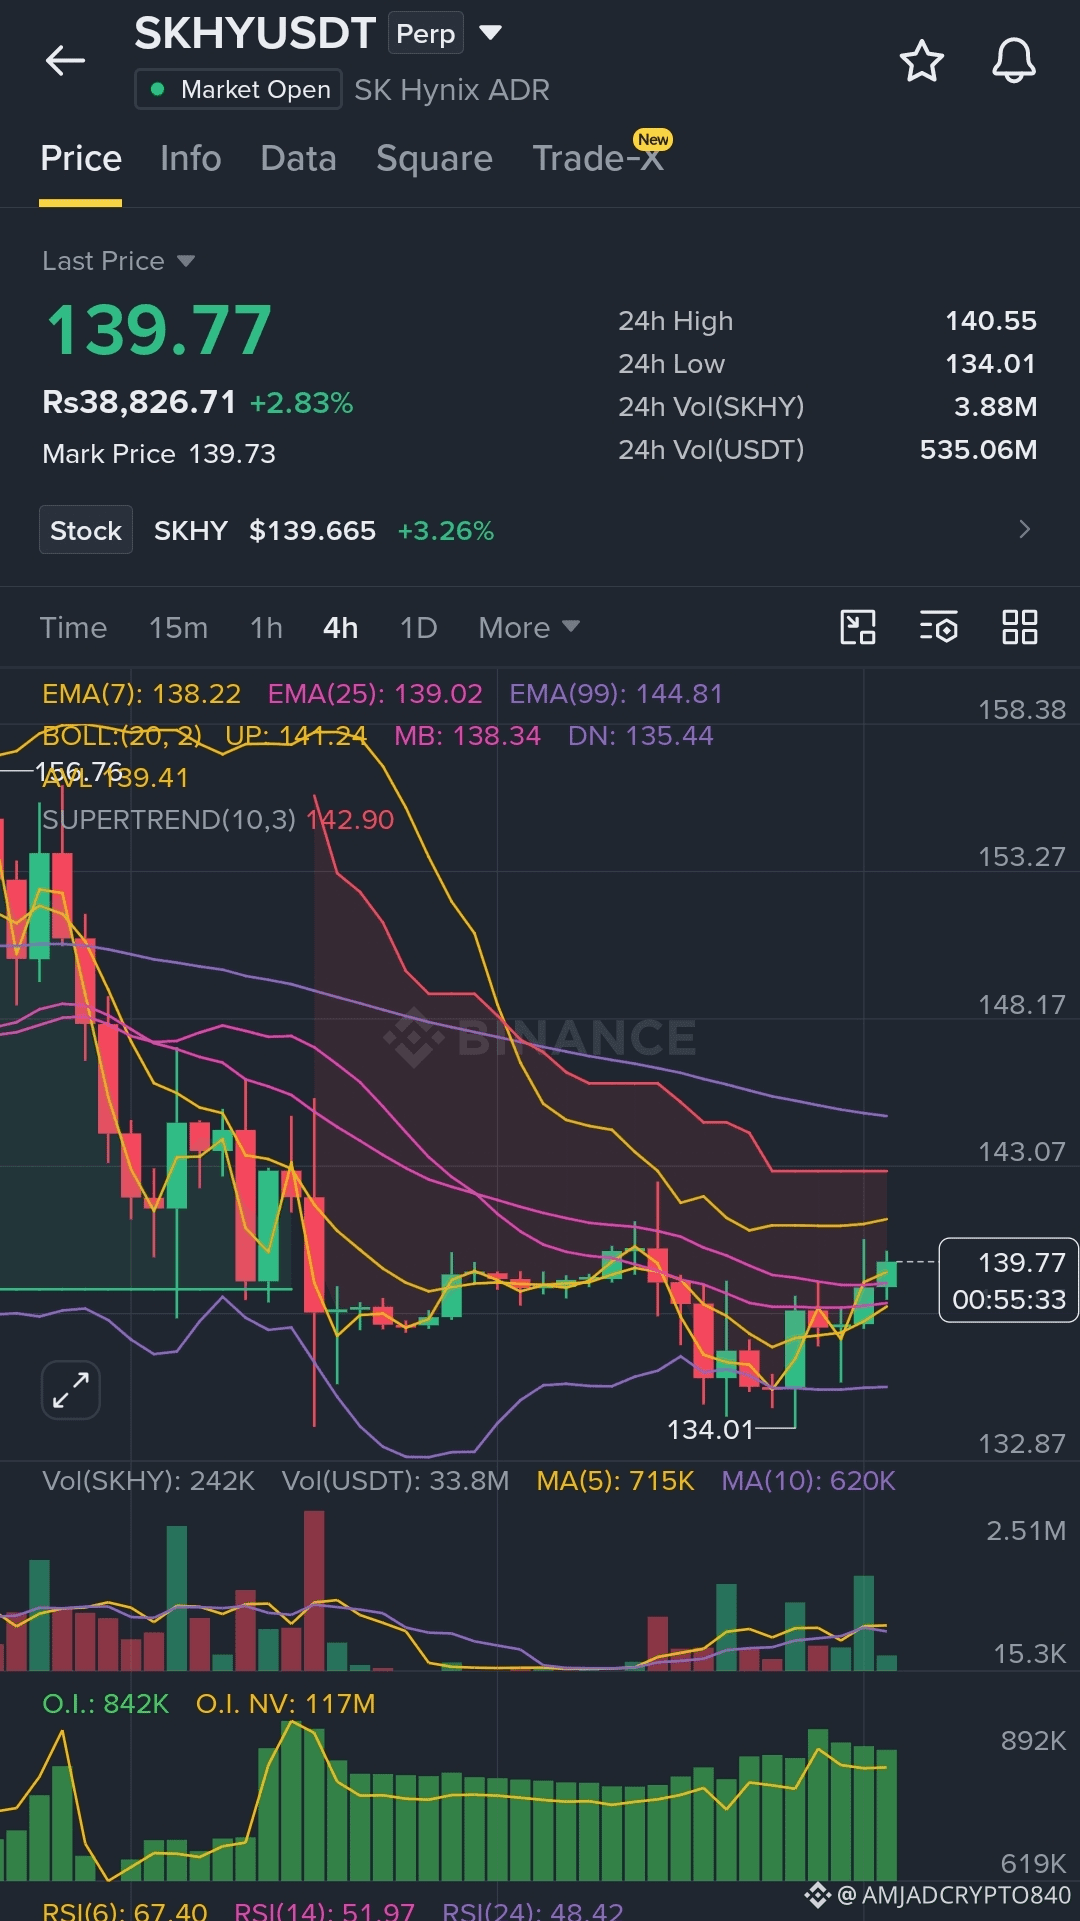This screenshot has height=1921, width=1080.
Task: Tap the Rs38,826.71 converted price
Action: (139, 402)
